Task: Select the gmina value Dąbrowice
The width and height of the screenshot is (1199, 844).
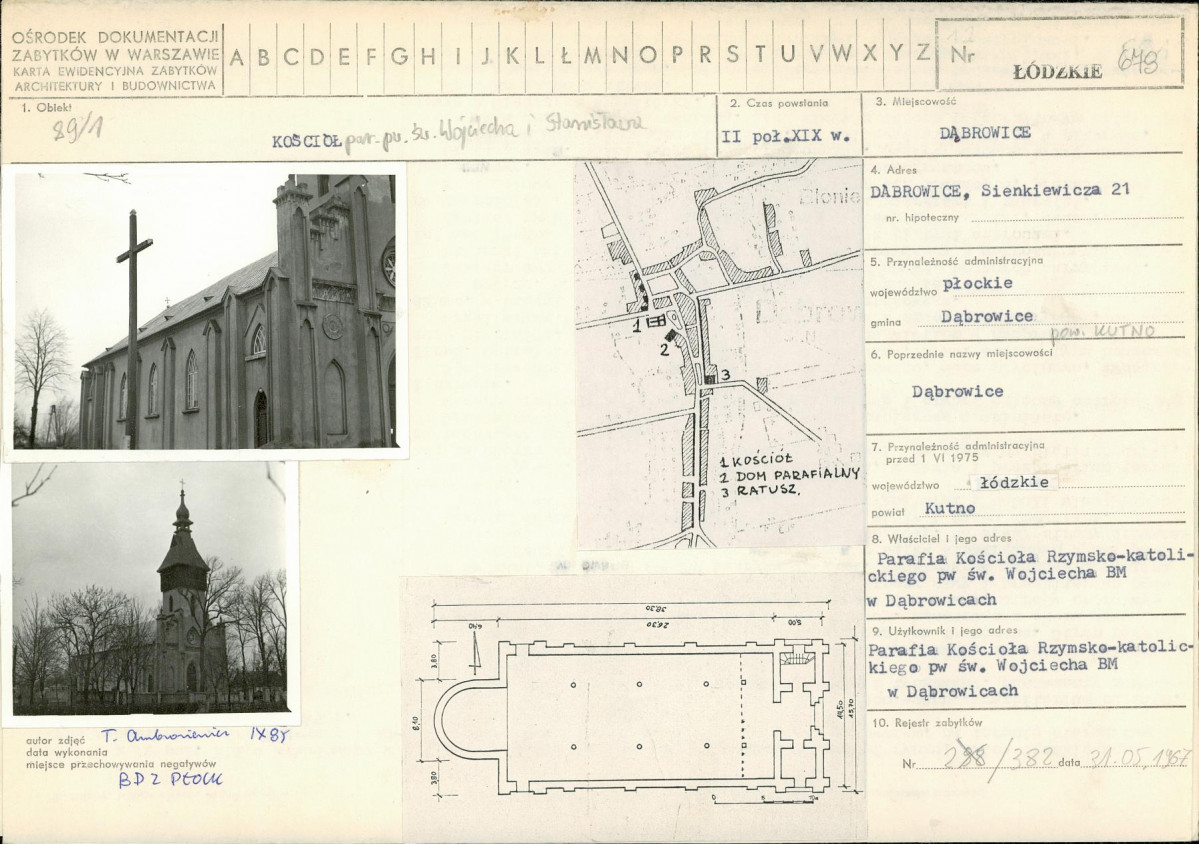Action: (986, 316)
